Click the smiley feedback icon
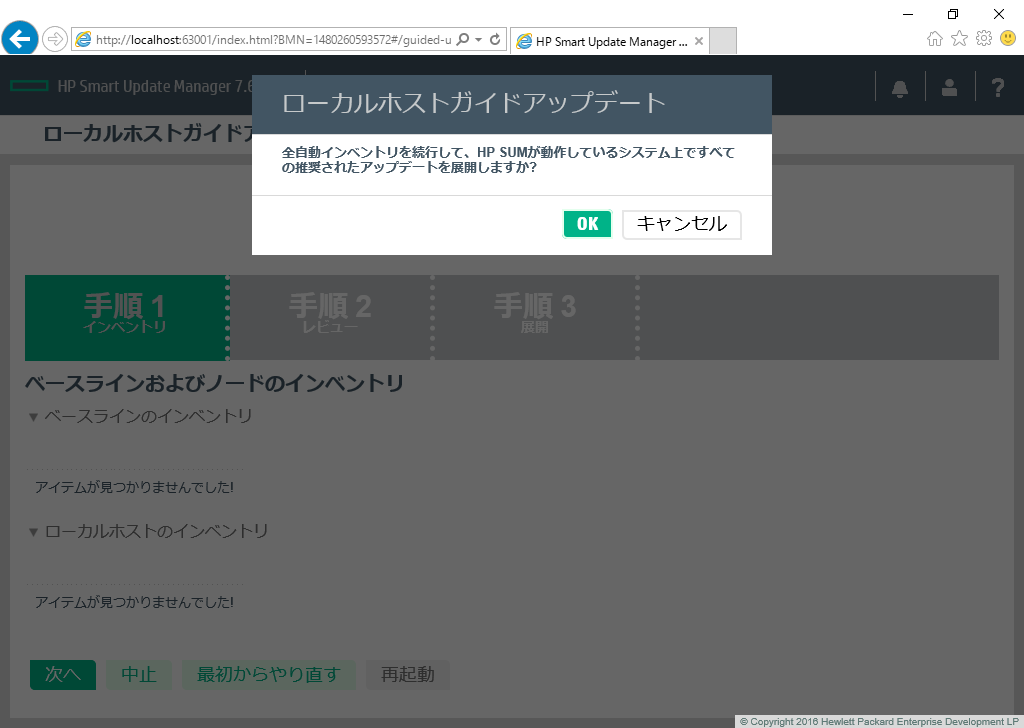 coord(1008,39)
